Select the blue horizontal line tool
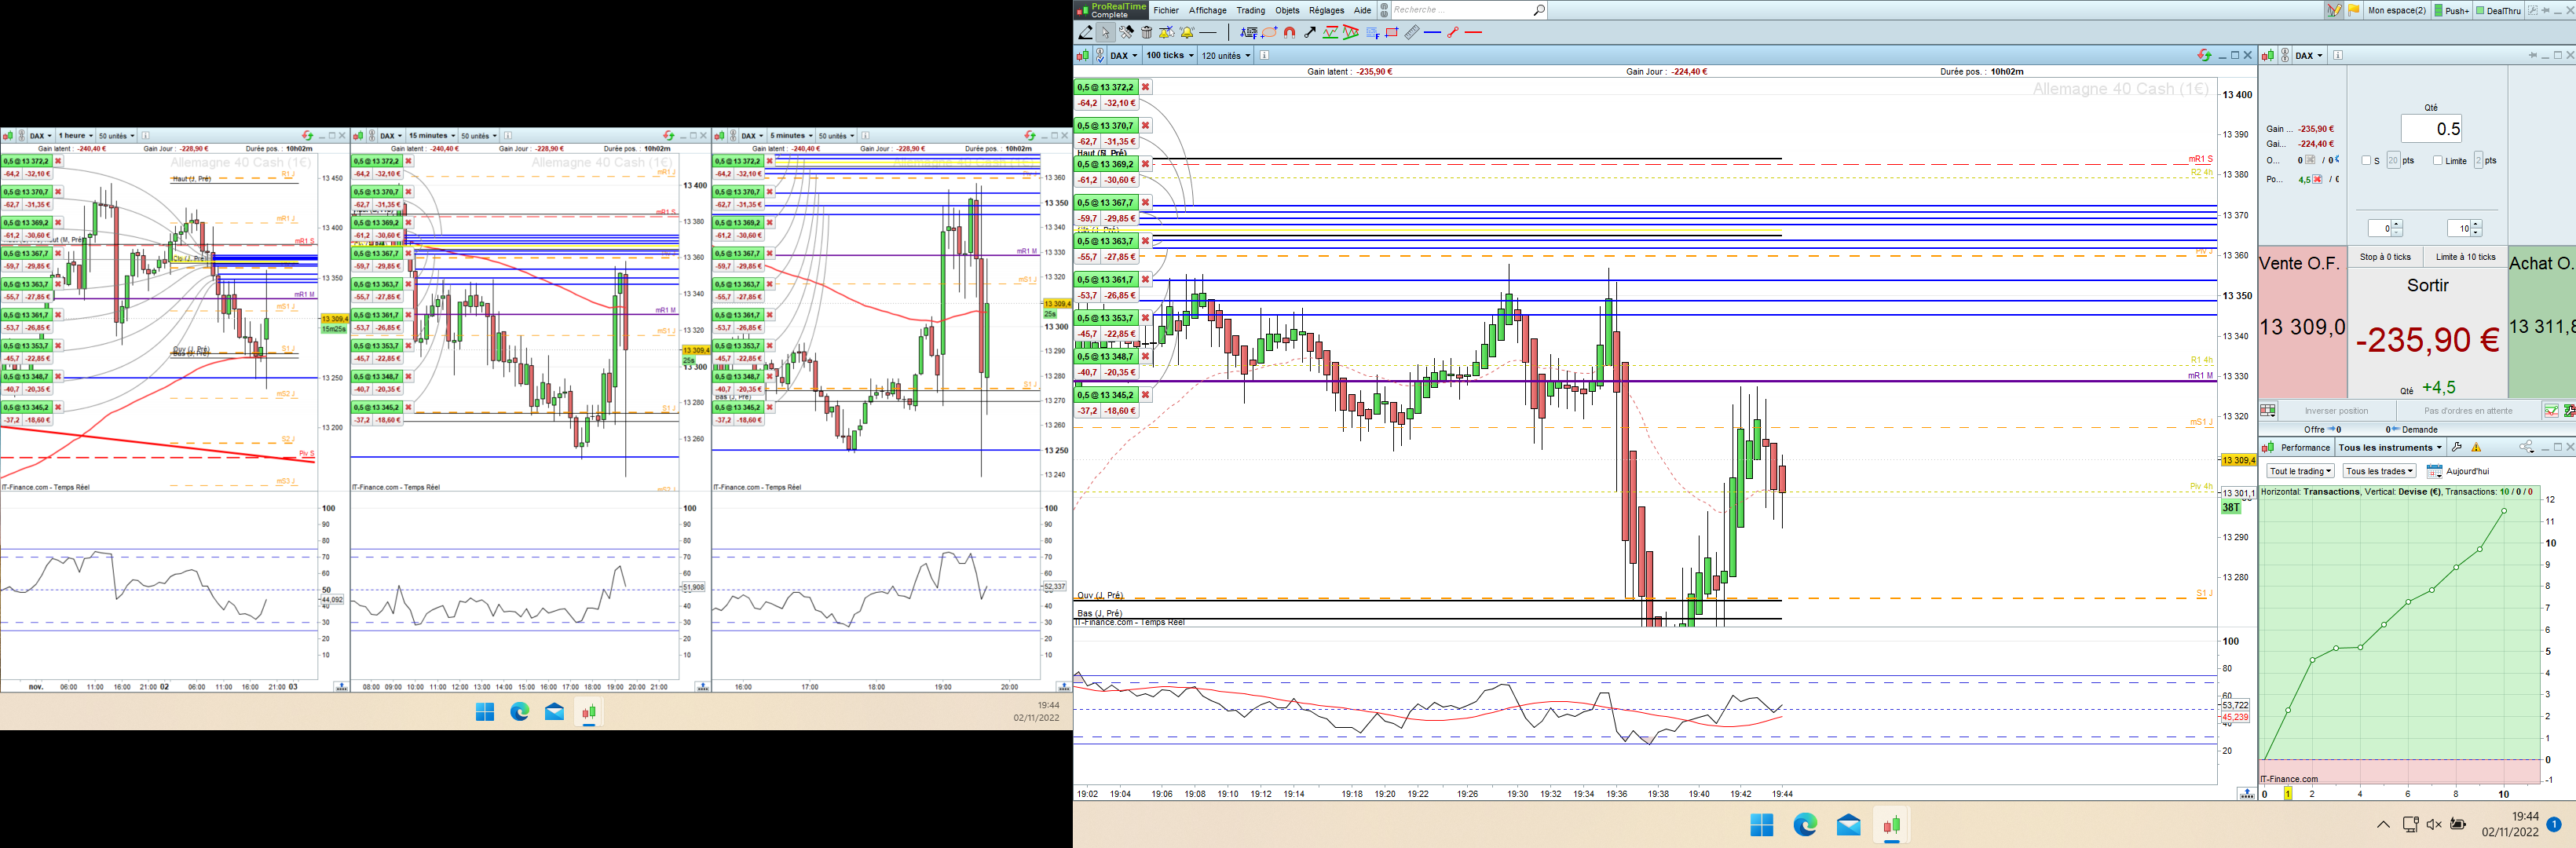This screenshot has height=848, width=2576. pyautogui.click(x=1432, y=33)
